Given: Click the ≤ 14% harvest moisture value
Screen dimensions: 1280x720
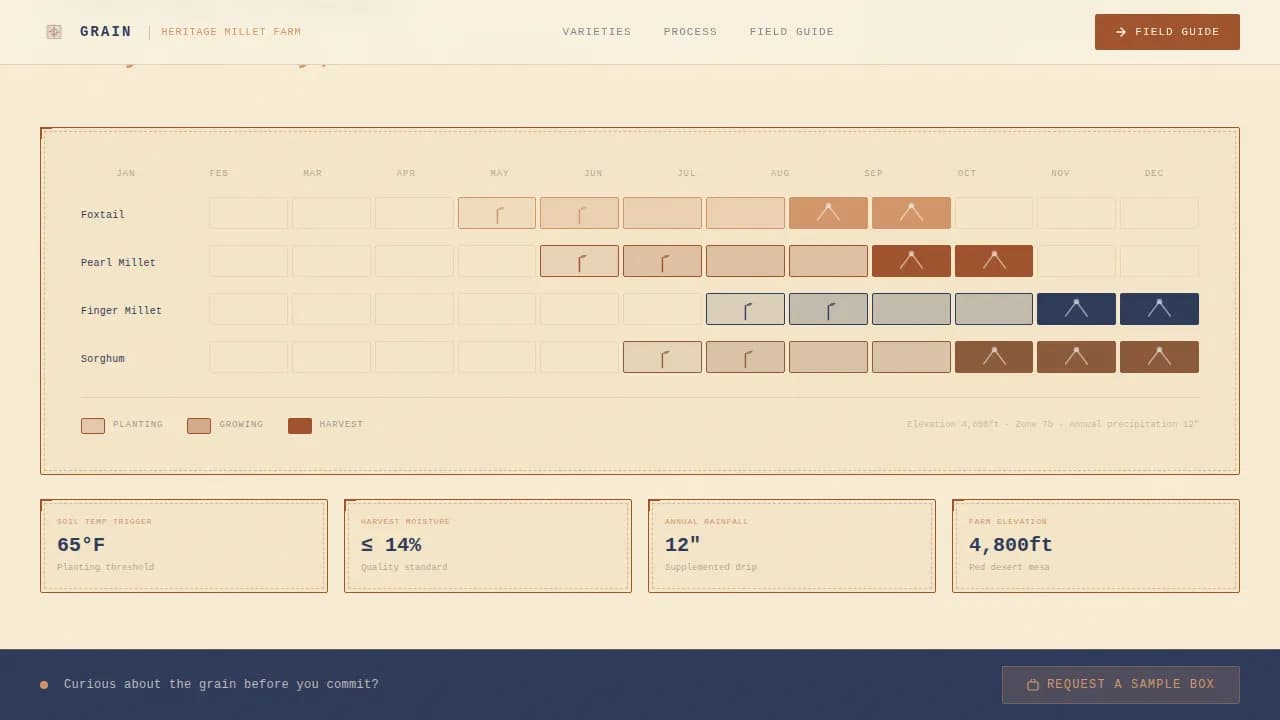Looking at the screenshot, I should pyautogui.click(x=391, y=545).
